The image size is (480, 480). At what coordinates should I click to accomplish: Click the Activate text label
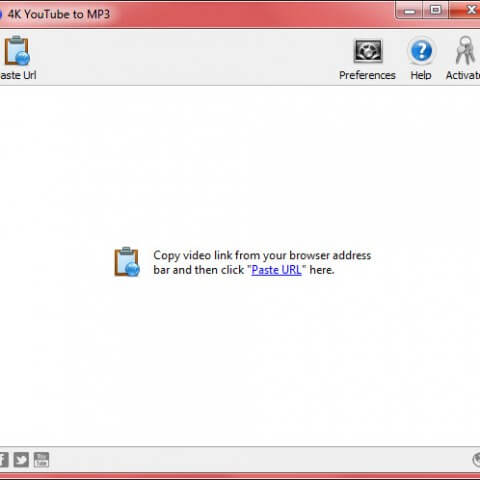pyautogui.click(x=463, y=75)
